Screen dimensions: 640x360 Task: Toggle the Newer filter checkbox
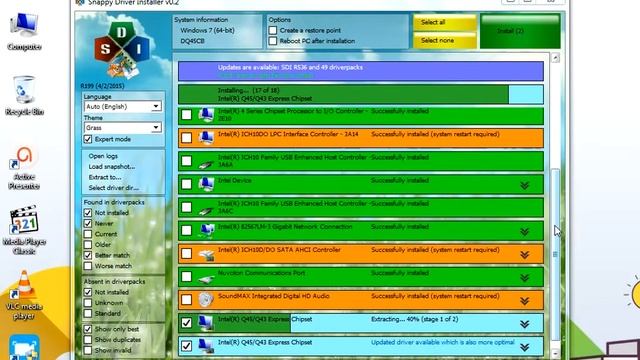click(88, 223)
